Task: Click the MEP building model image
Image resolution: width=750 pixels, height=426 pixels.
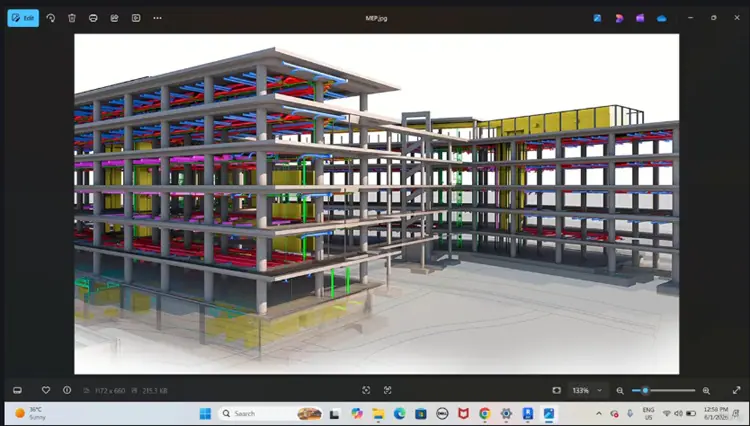Action: tap(376, 204)
